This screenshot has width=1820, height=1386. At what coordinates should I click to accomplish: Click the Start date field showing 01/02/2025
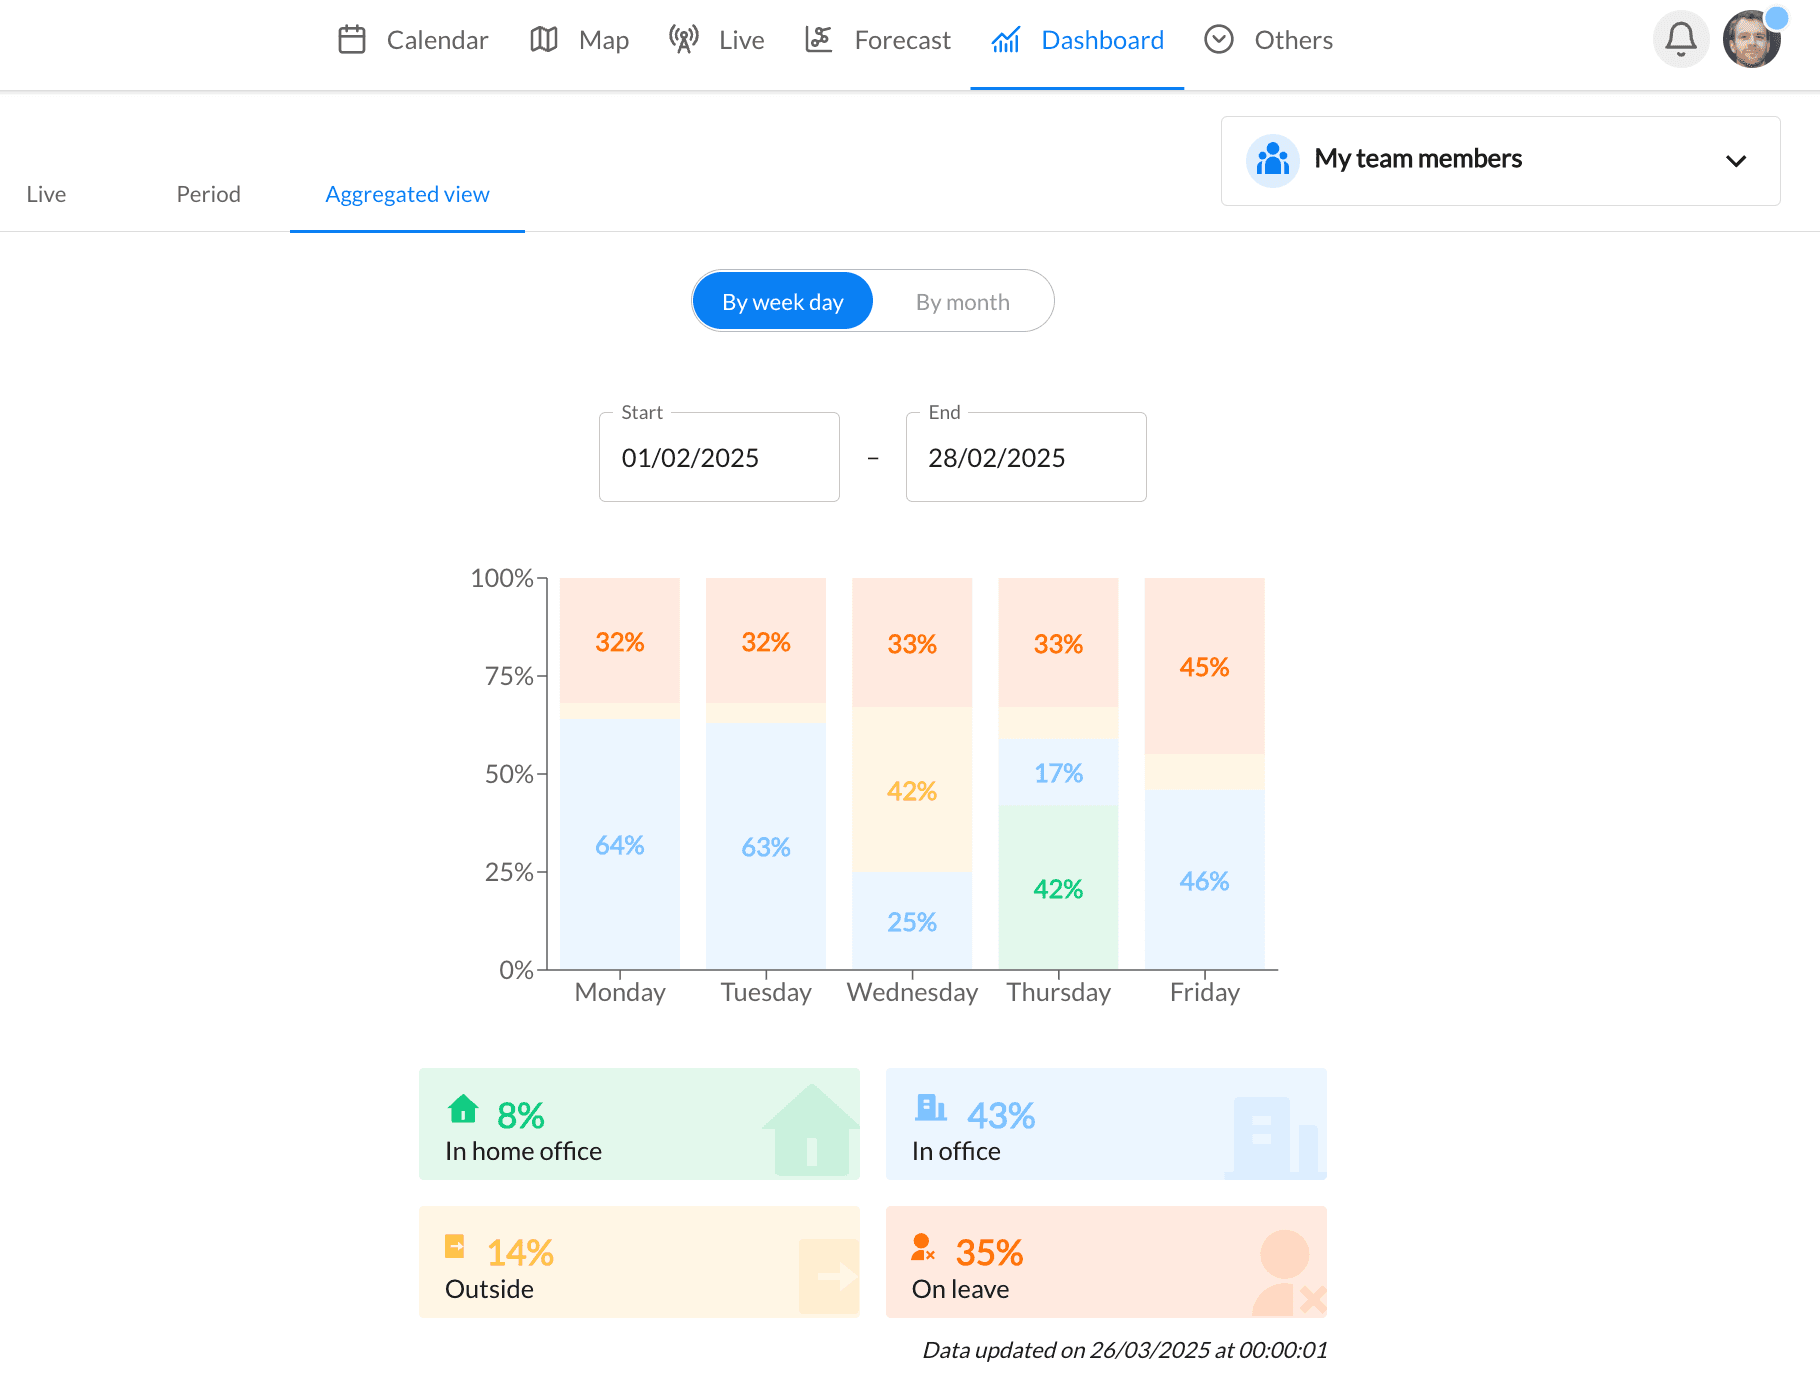[x=718, y=457]
